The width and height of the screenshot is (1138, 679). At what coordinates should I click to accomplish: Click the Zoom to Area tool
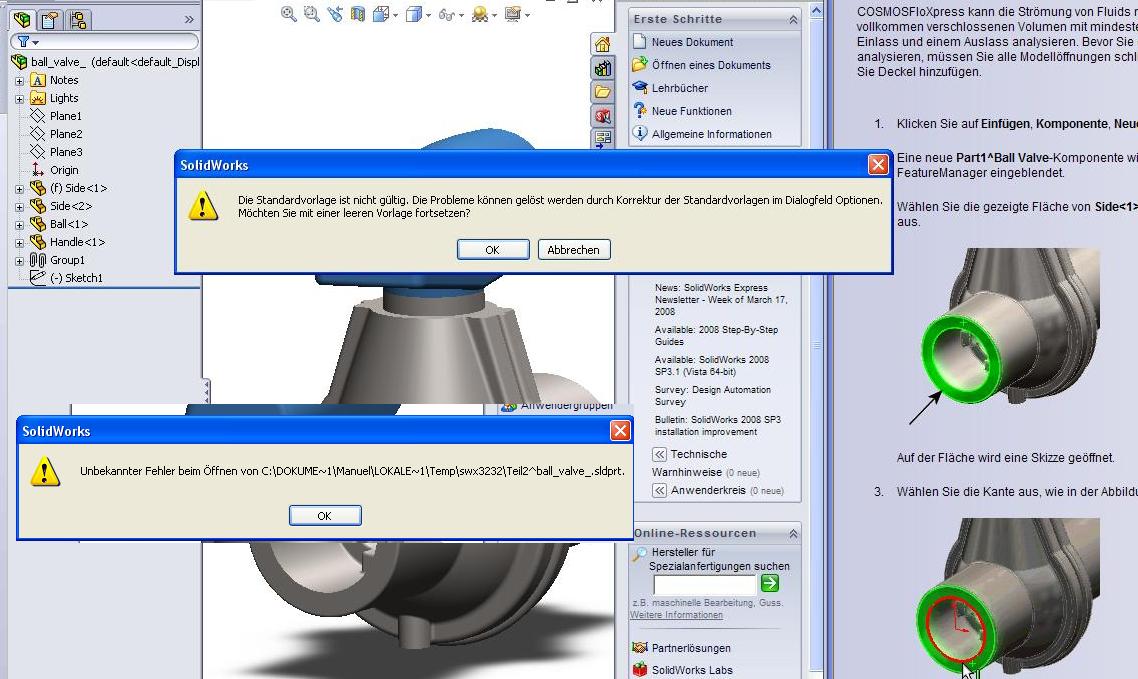pos(312,13)
